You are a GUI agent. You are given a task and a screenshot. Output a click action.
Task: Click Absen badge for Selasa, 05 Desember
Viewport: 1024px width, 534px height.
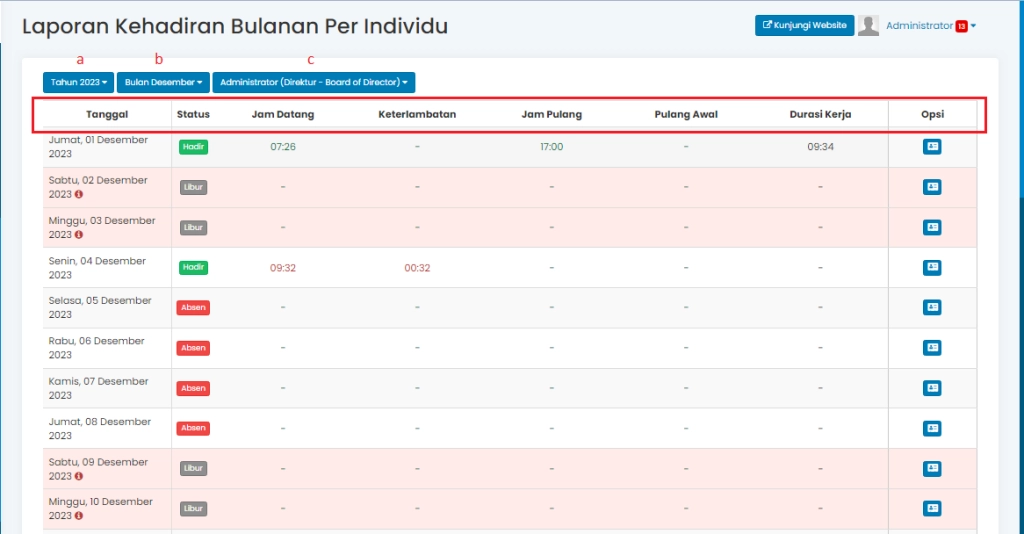[193, 307]
